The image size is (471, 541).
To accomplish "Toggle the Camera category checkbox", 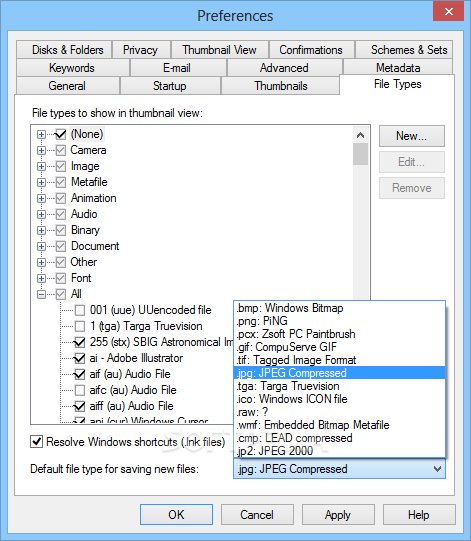I will pos(61,150).
